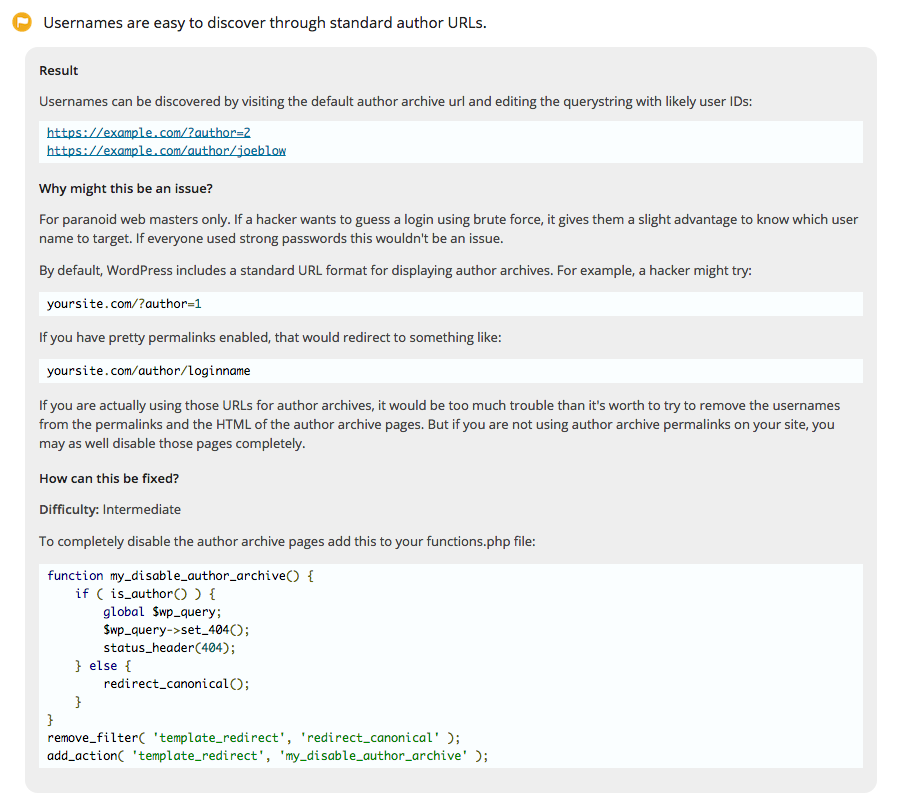The width and height of the screenshot is (903, 808).
Task: Click the 'redirect_canonical();' code line
Action: (176, 684)
